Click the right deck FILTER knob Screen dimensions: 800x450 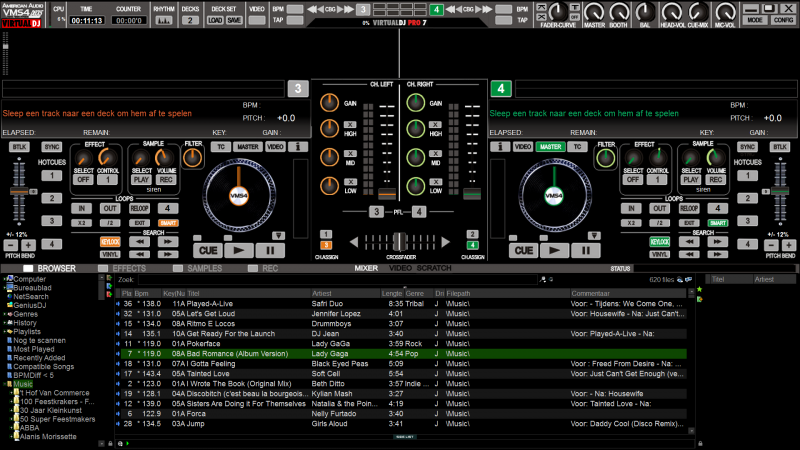click(x=606, y=158)
